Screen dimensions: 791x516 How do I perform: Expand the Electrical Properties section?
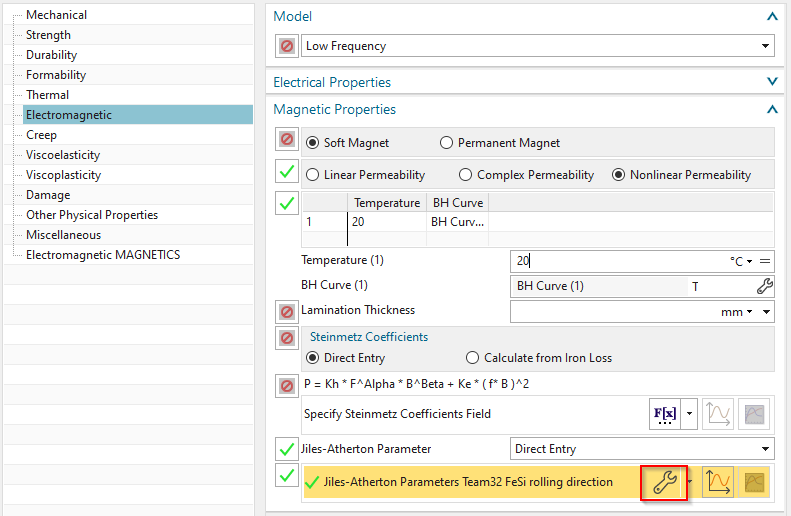pyautogui.click(x=771, y=82)
